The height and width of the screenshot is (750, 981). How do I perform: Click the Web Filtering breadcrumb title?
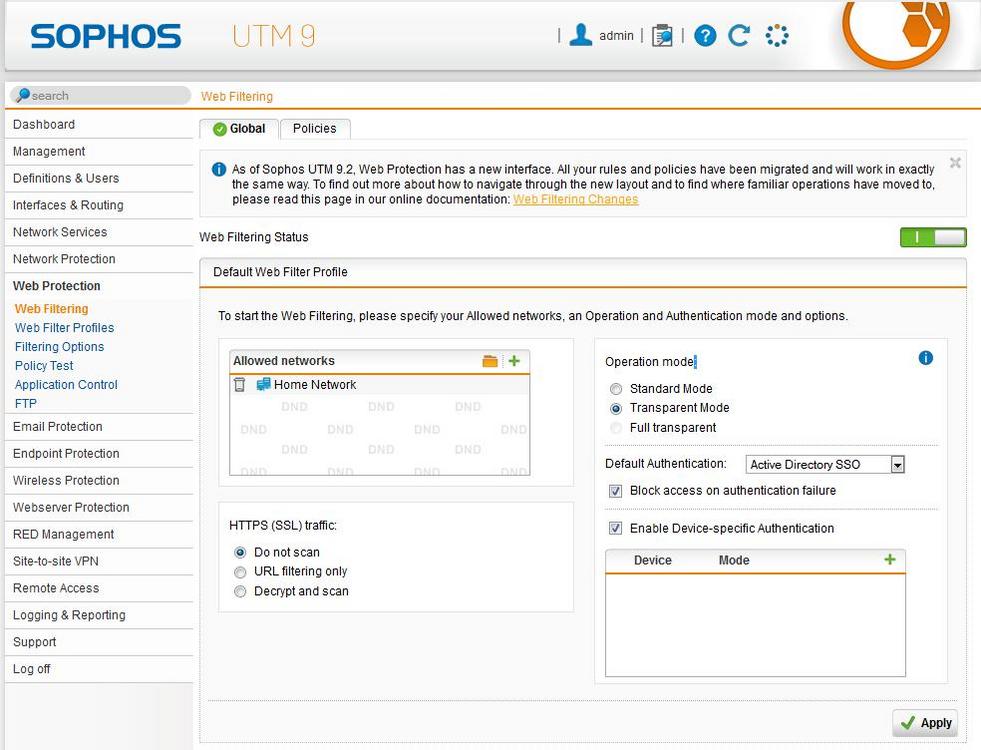(x=236, y=96)
